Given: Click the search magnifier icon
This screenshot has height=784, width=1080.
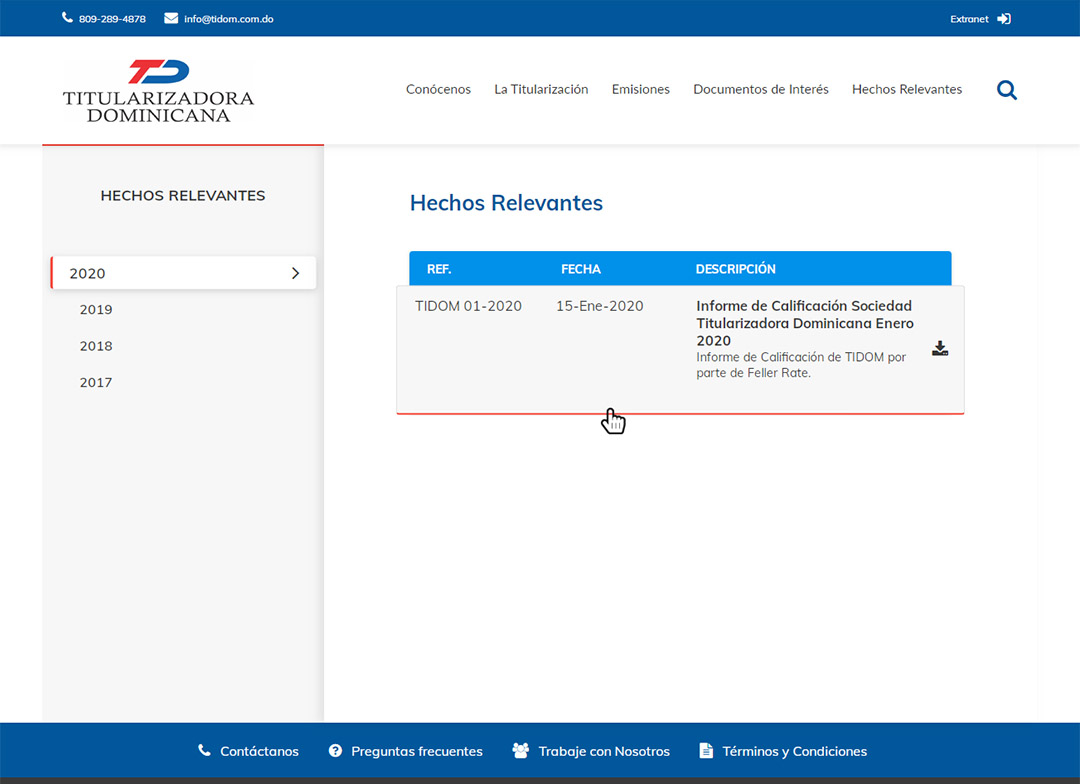Looking at the screenshot, I should point(1007,90).
